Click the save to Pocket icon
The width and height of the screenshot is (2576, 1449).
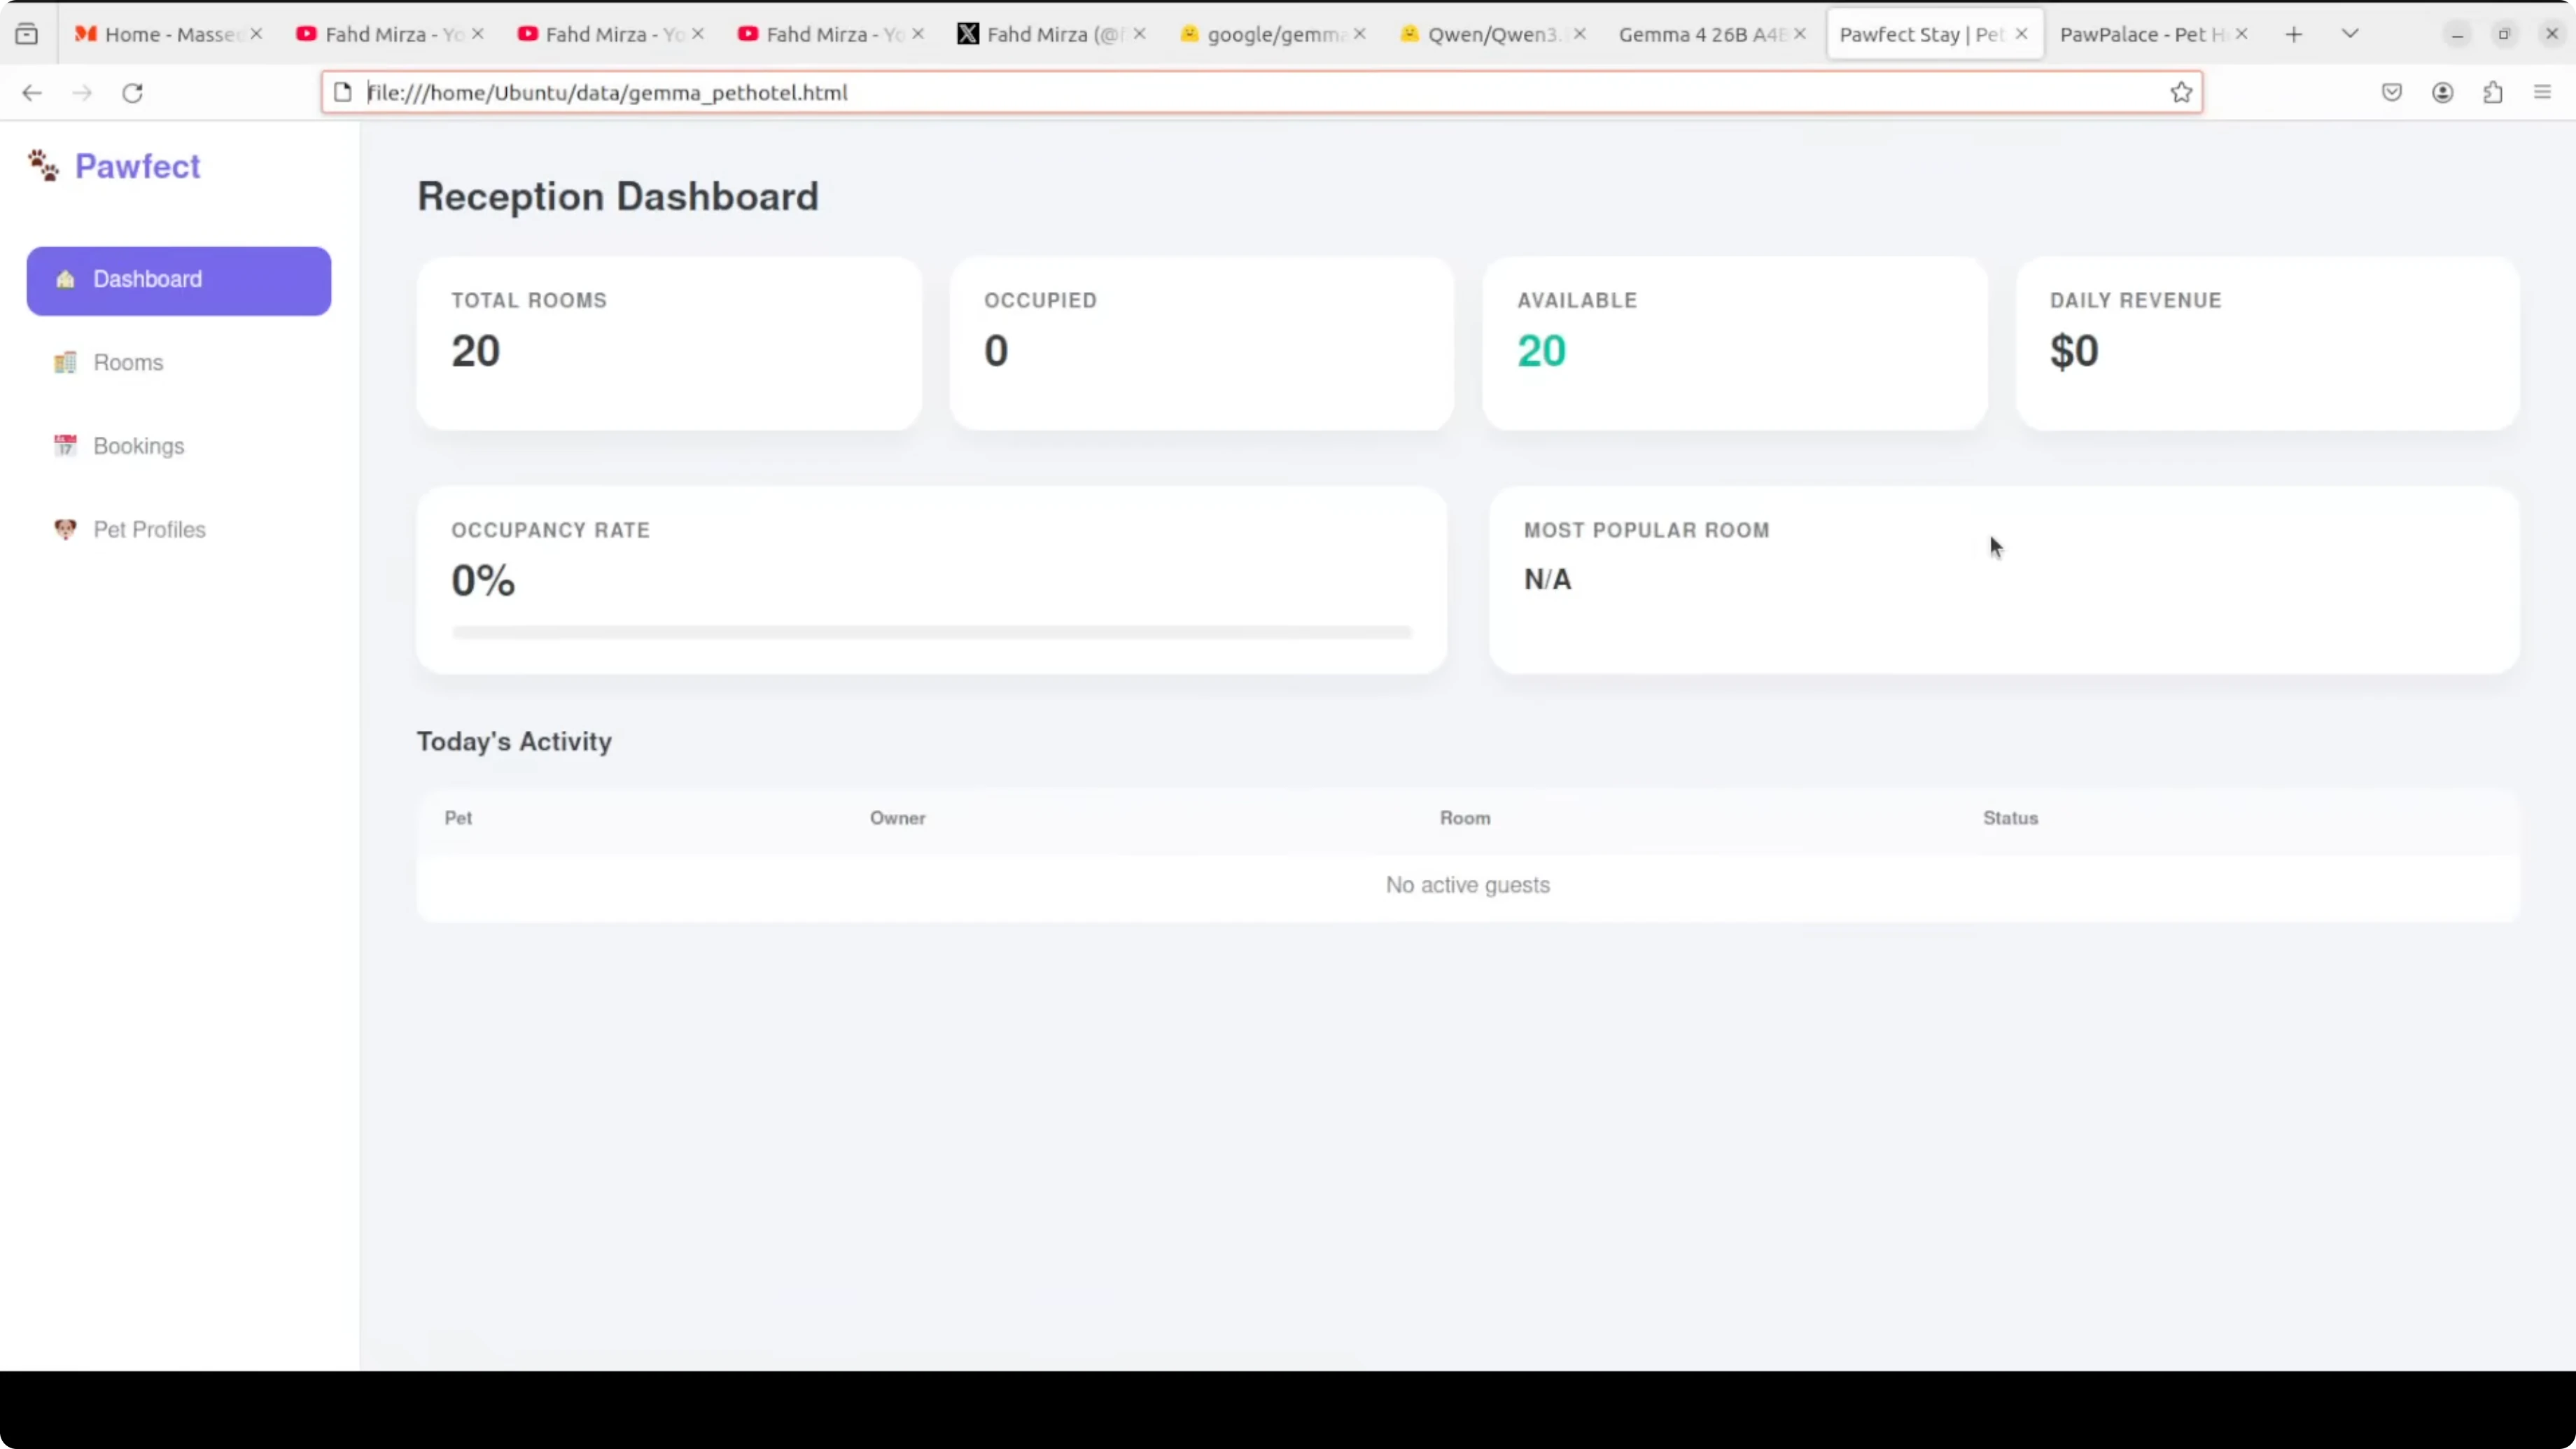coord(2391,92)
